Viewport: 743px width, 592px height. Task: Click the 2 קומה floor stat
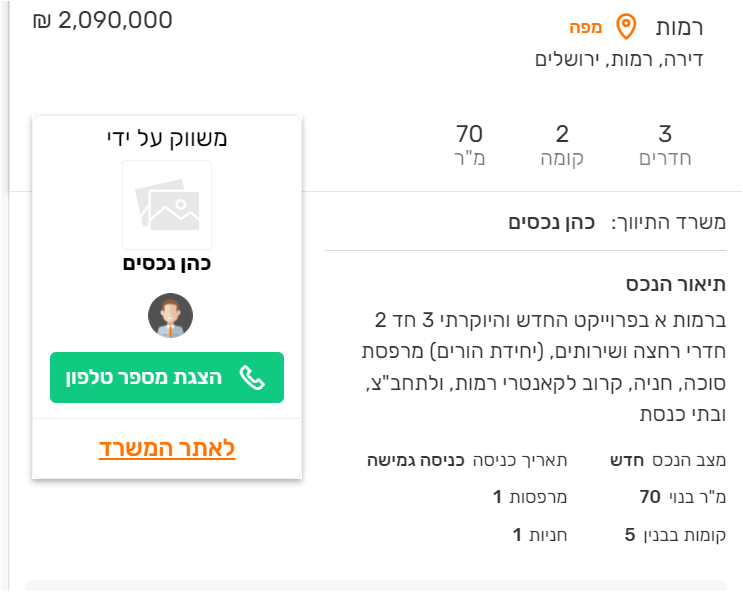562,145
